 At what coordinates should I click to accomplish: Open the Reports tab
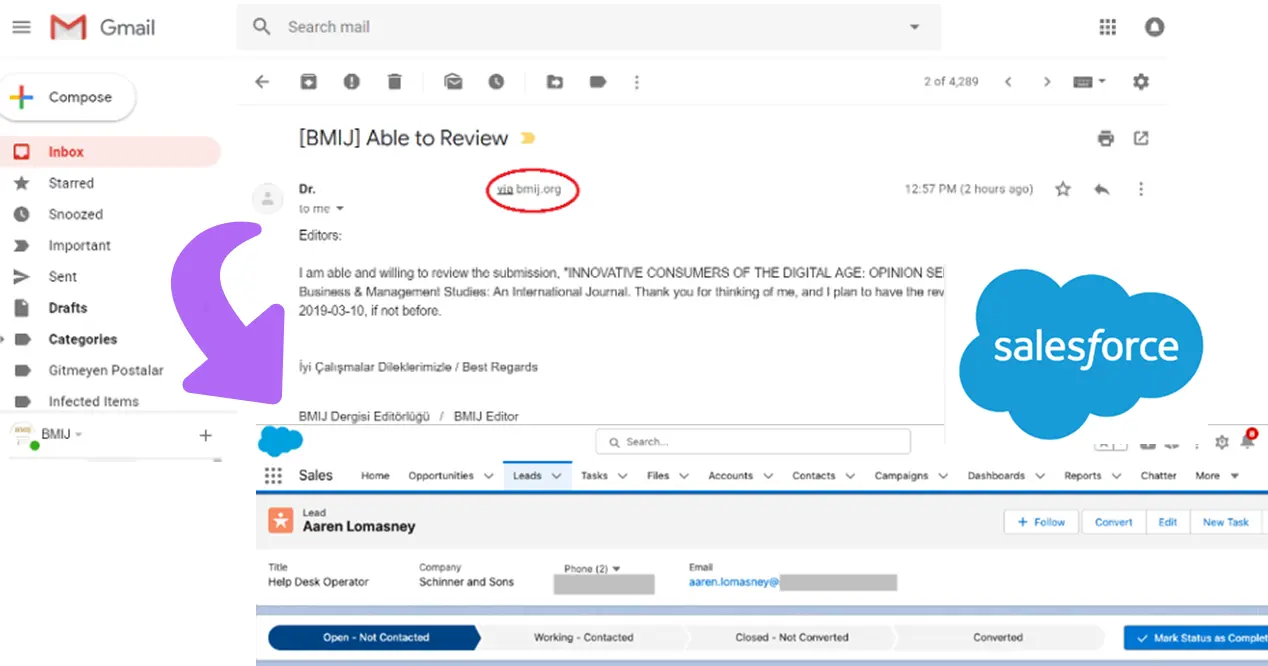click(x=1082, y=476)
